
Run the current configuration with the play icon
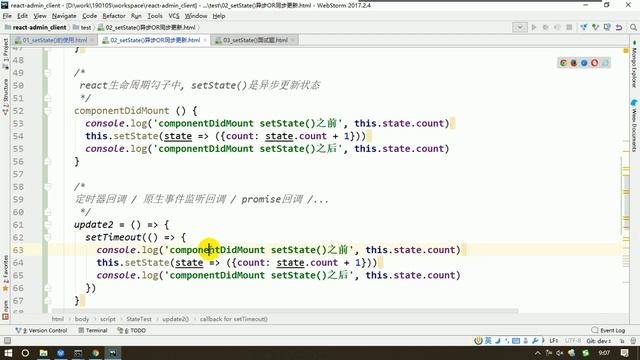tap(534, 27)
